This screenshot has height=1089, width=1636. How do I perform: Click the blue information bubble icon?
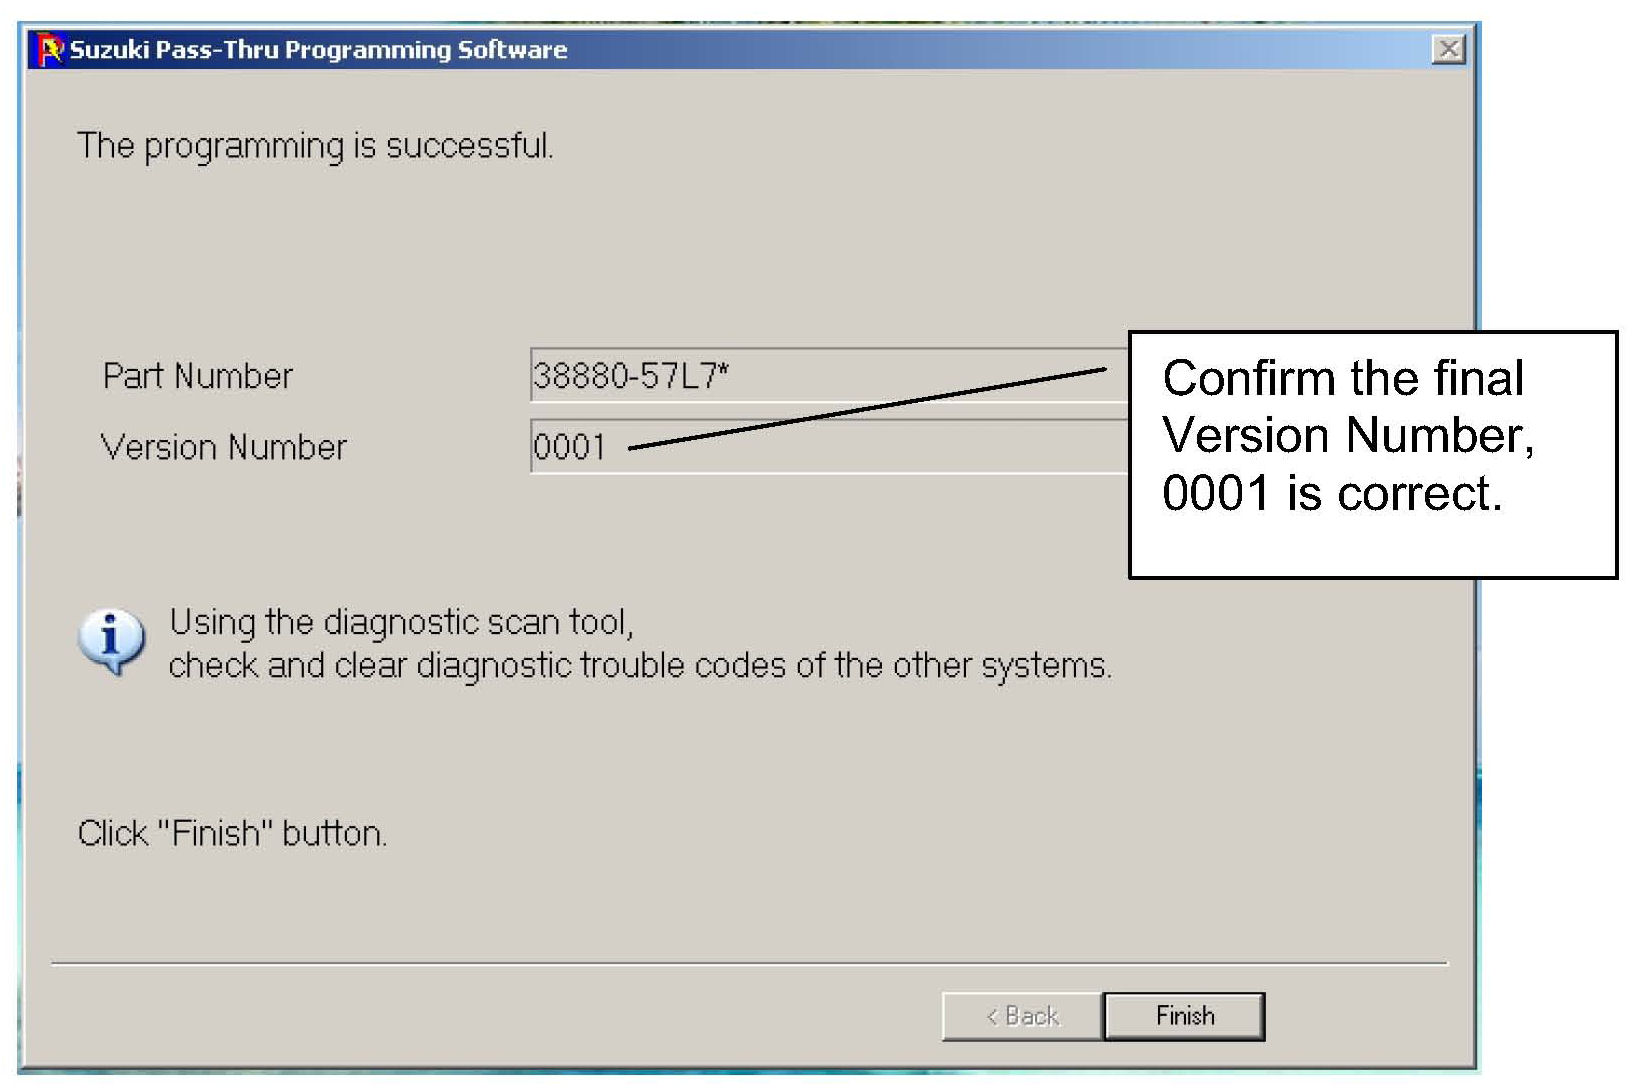tap(111, 641)
